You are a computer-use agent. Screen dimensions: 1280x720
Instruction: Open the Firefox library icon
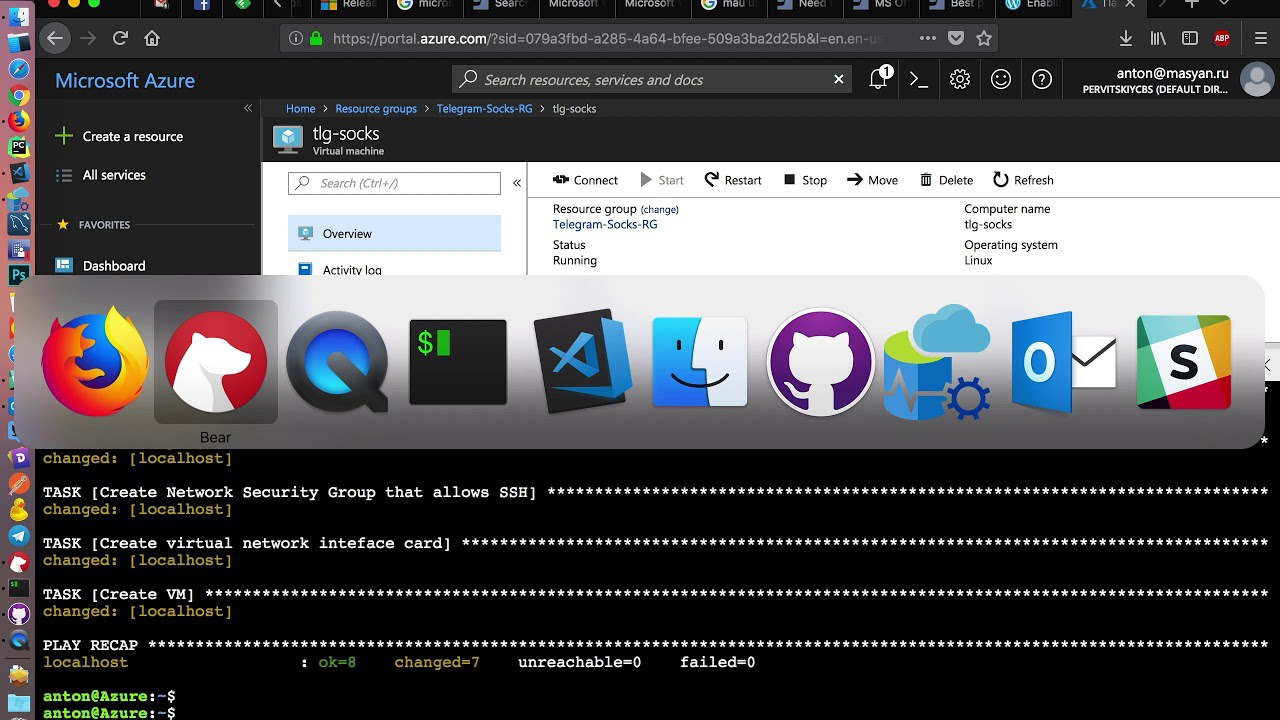(x=1158, y=38)
